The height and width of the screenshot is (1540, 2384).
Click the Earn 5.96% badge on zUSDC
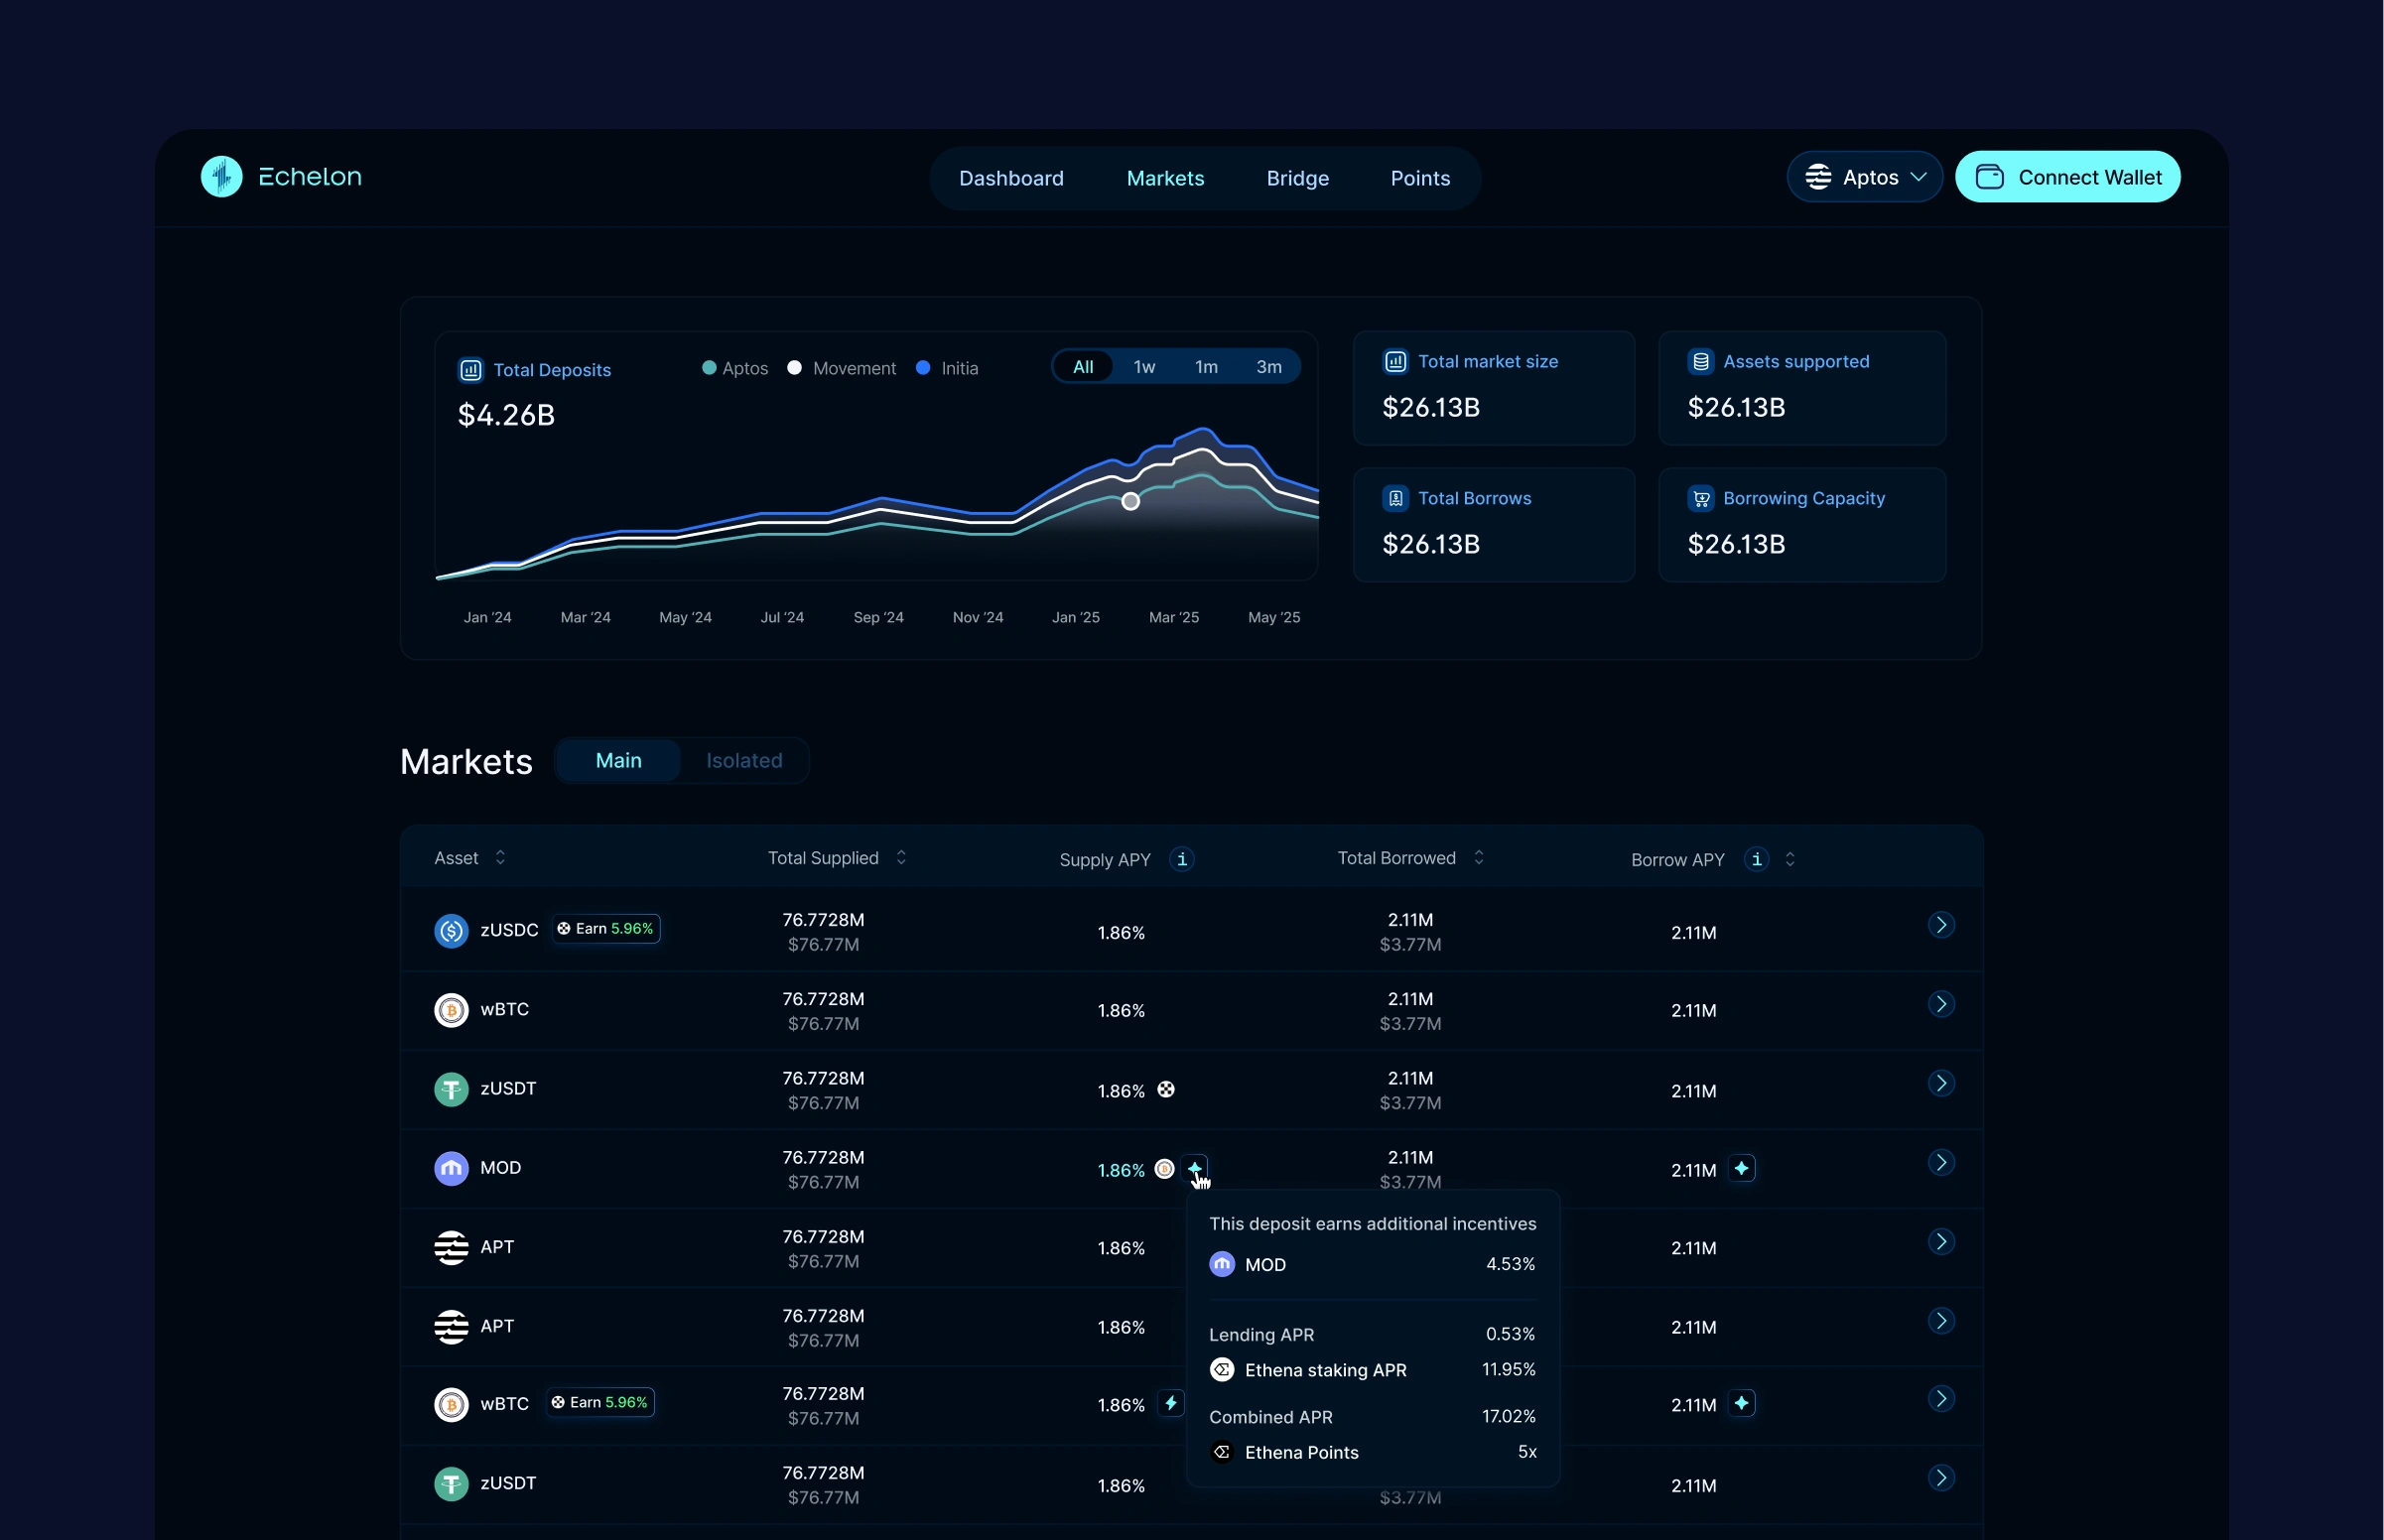coord(606,929)
